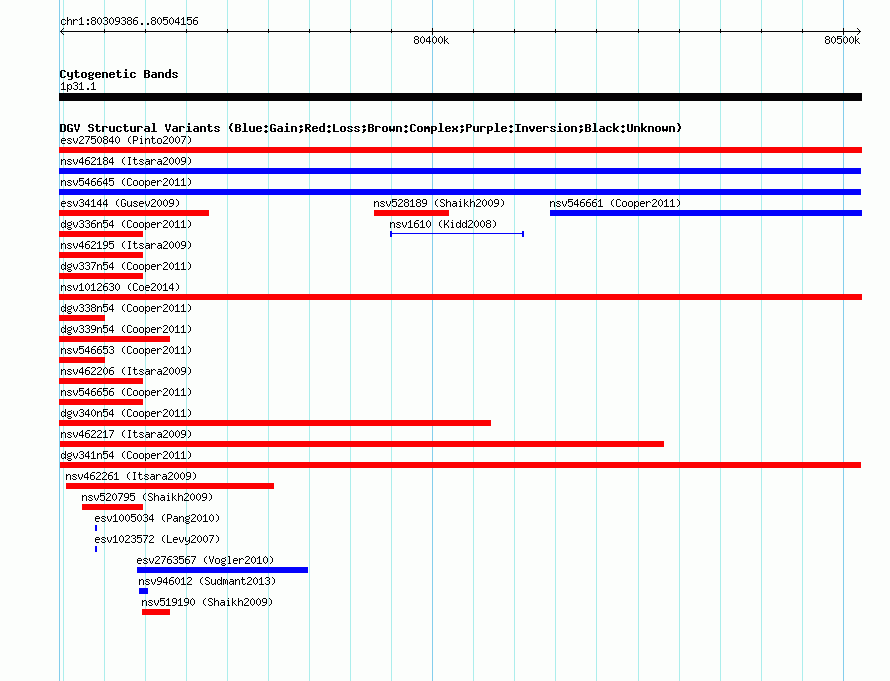Viewport: 890px width, 681px height.
Task: Open the nsv546661 (Cooper2011) variant label
Action: click(615, 203)
